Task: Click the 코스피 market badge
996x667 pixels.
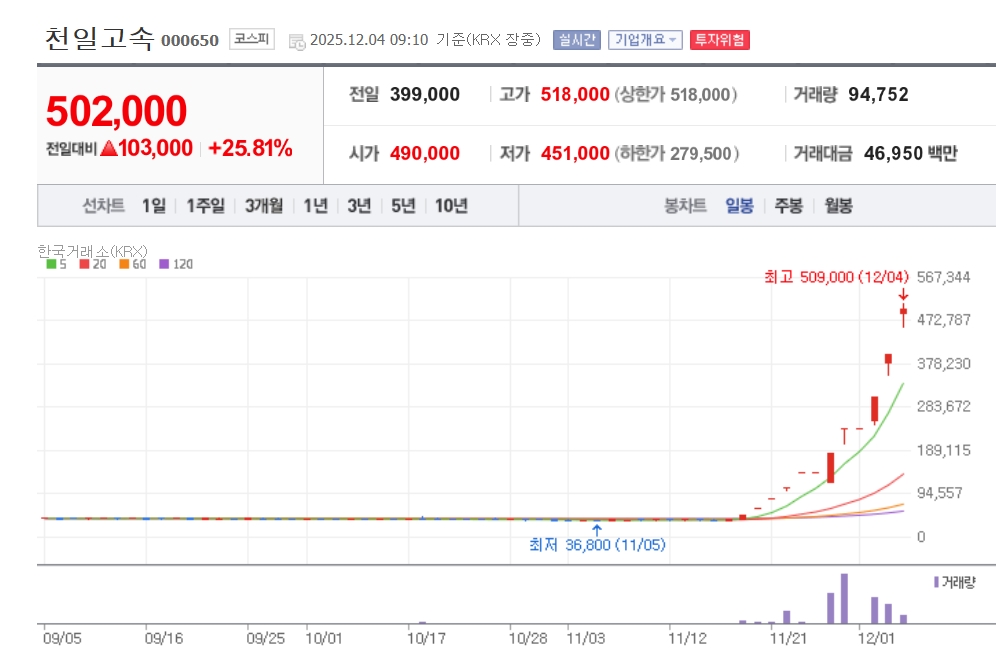Action: point(251,40)
